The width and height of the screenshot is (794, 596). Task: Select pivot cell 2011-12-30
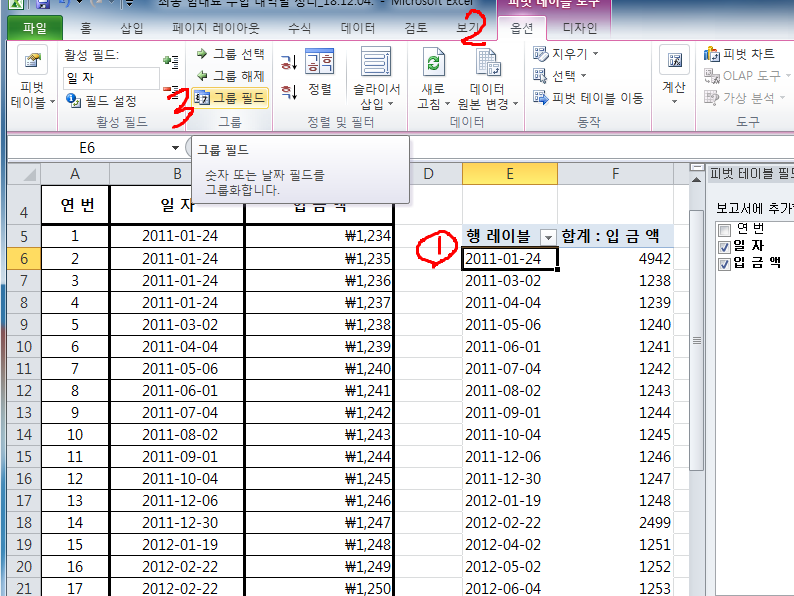(x=509, y=479)
